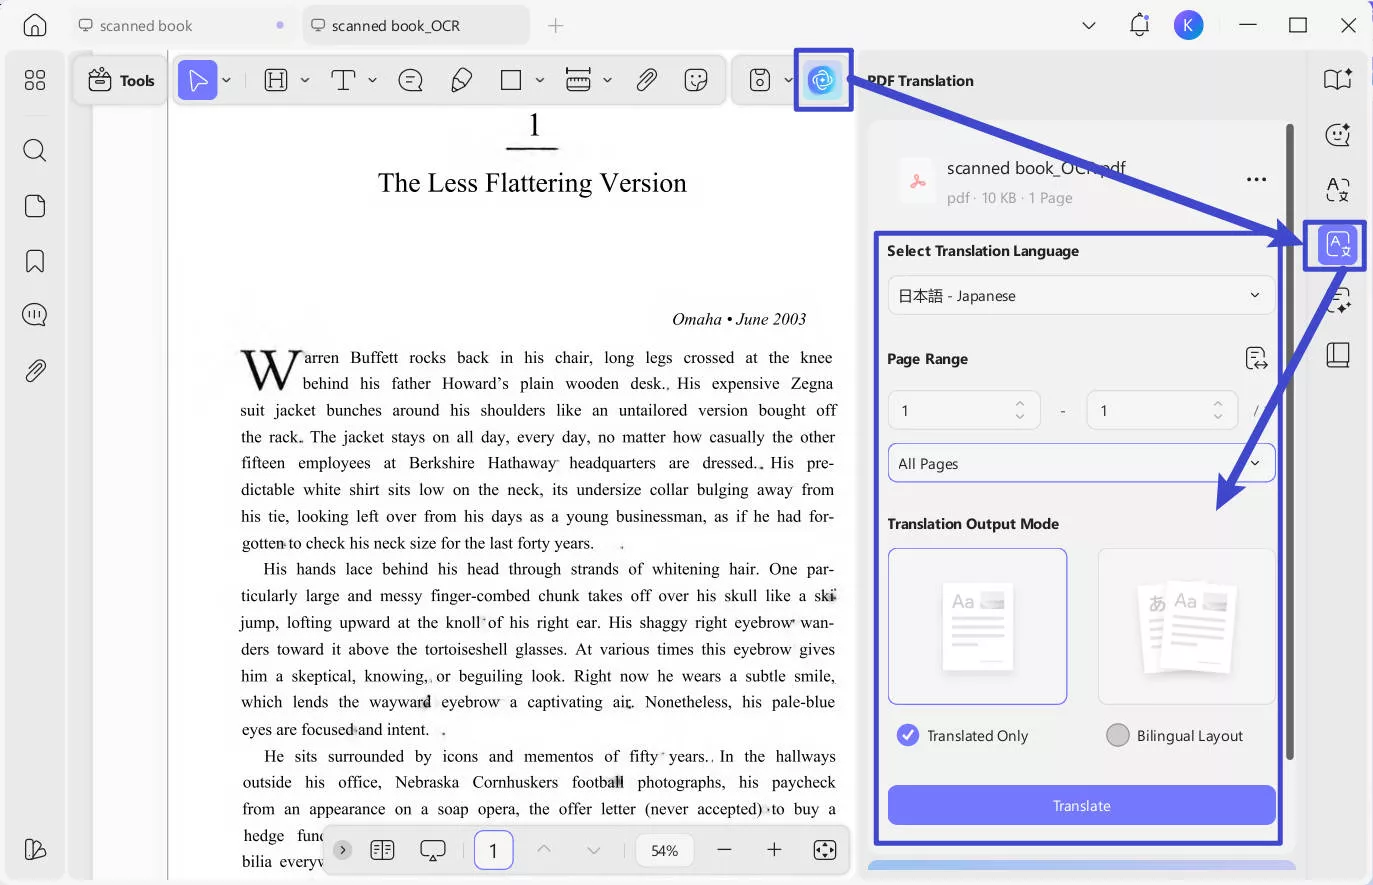Open the tab list chevron in title bar
1373x885 pixels.
click(x=1089, y=25)
